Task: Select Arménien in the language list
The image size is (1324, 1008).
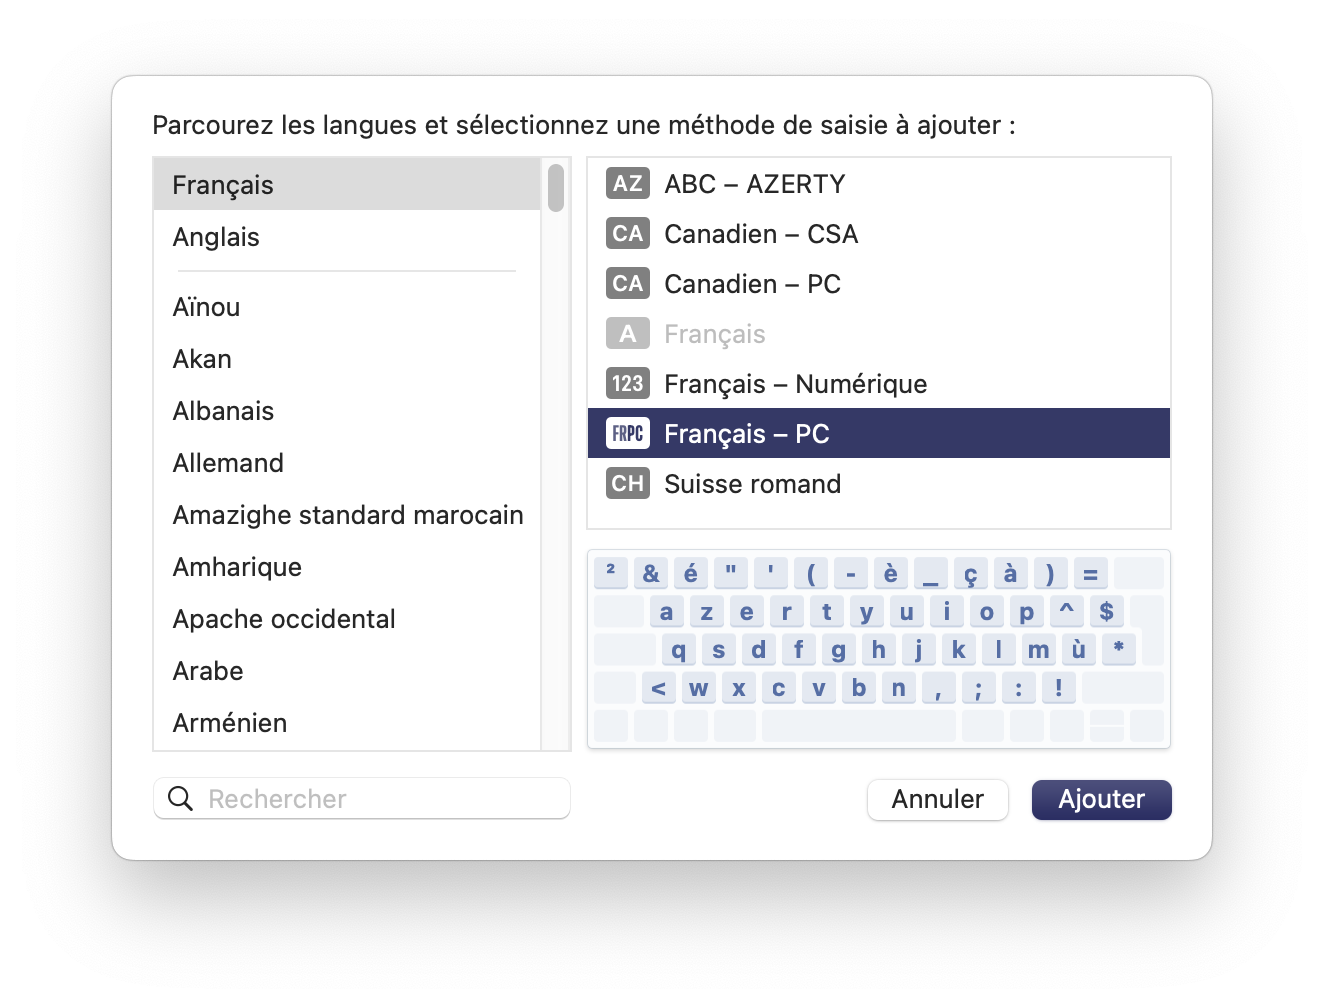Action: click(x=347, y=723)
